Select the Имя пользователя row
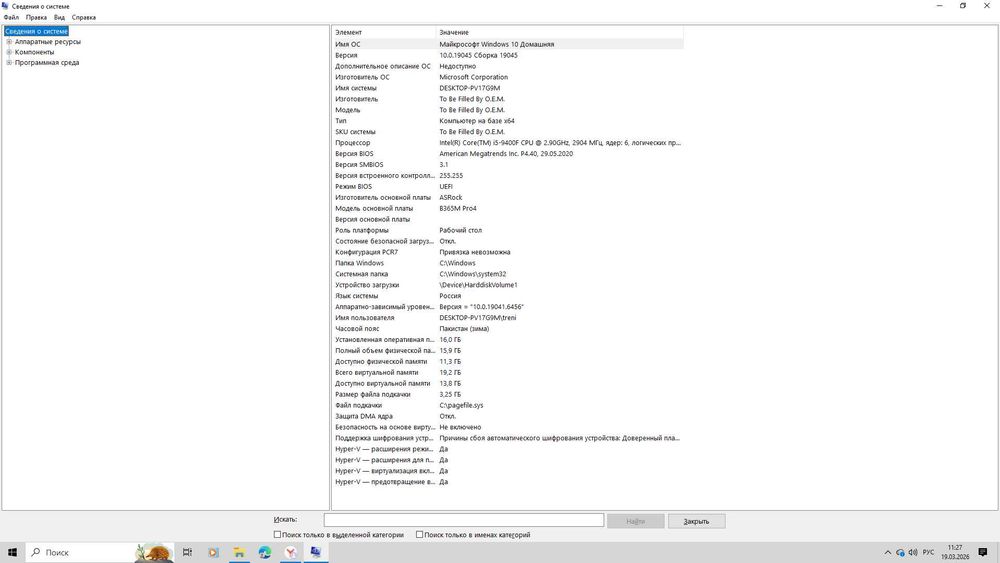Screen dimensions: 1000x563 (x=508, y=318)
